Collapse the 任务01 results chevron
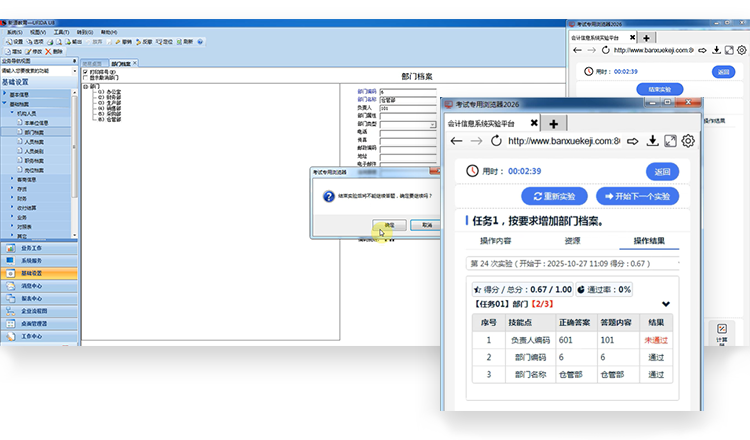The height and width of the screenshot is (440, 750). (666, 304)
